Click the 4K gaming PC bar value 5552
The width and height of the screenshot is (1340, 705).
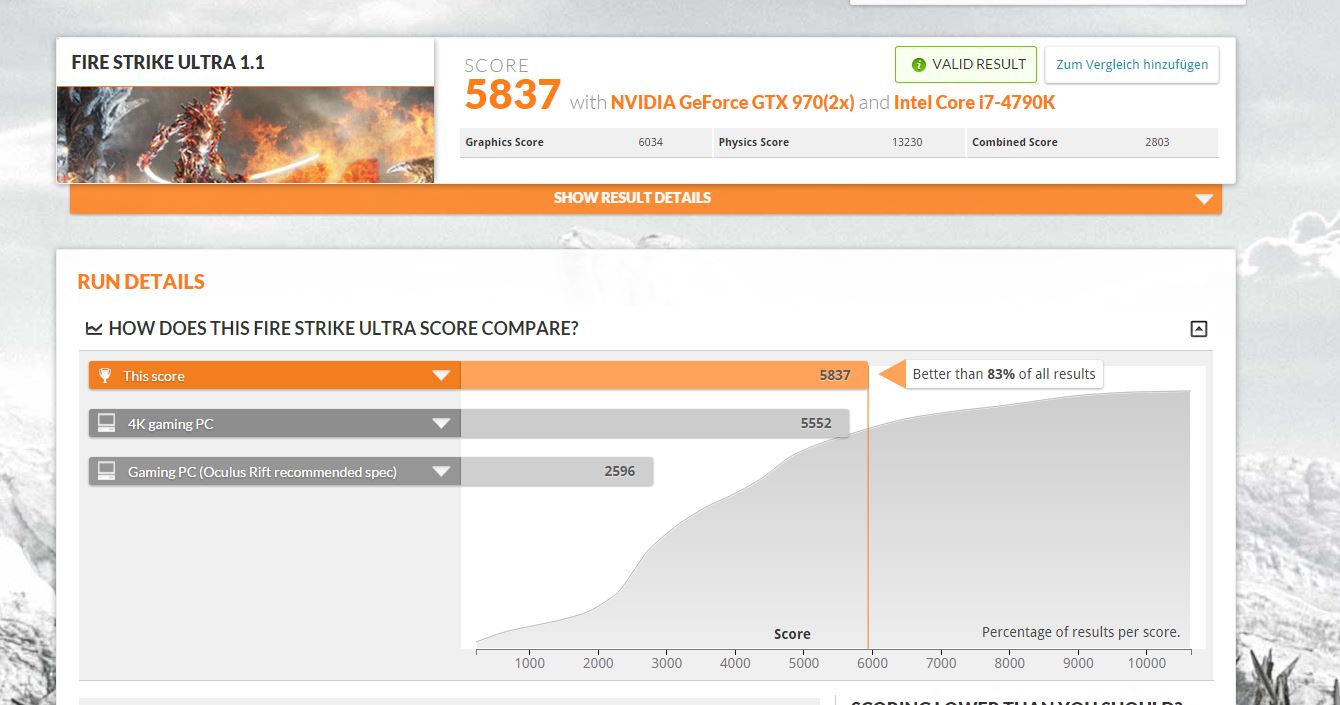[816, 423]
